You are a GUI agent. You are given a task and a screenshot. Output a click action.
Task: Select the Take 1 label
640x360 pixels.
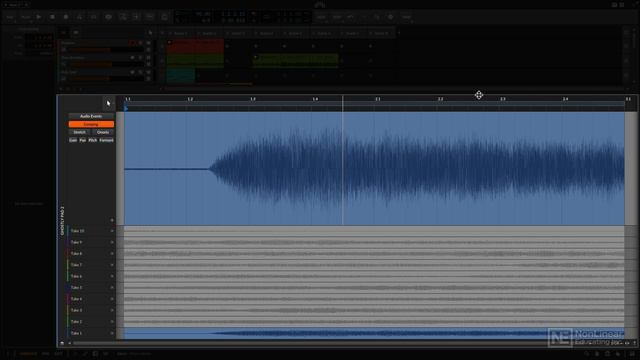(x=76, y=333)
